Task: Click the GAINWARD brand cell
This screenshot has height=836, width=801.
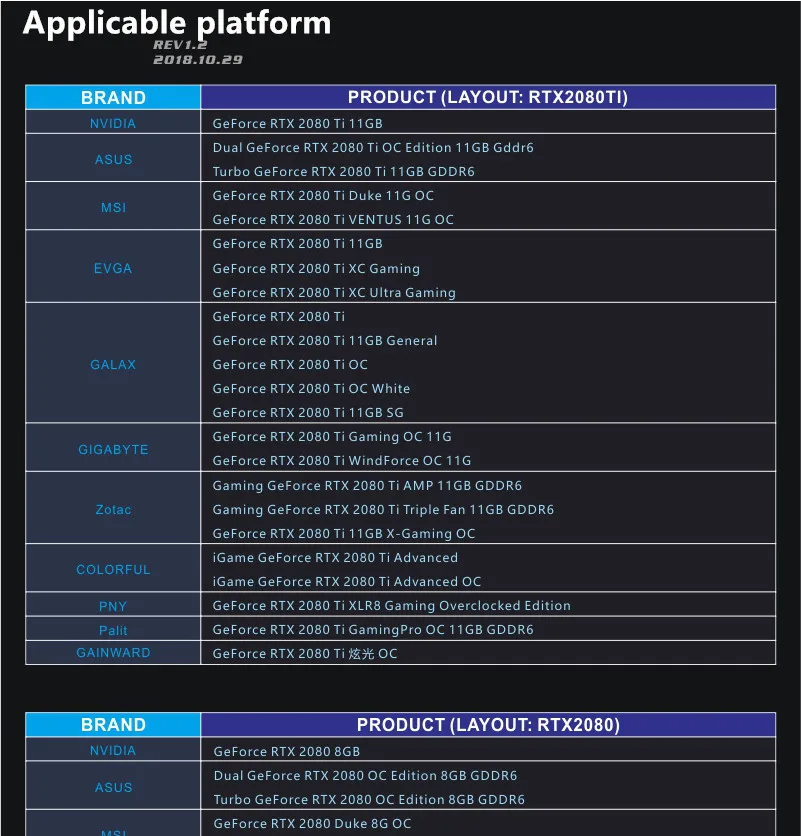Action: (x=113, y=653)
